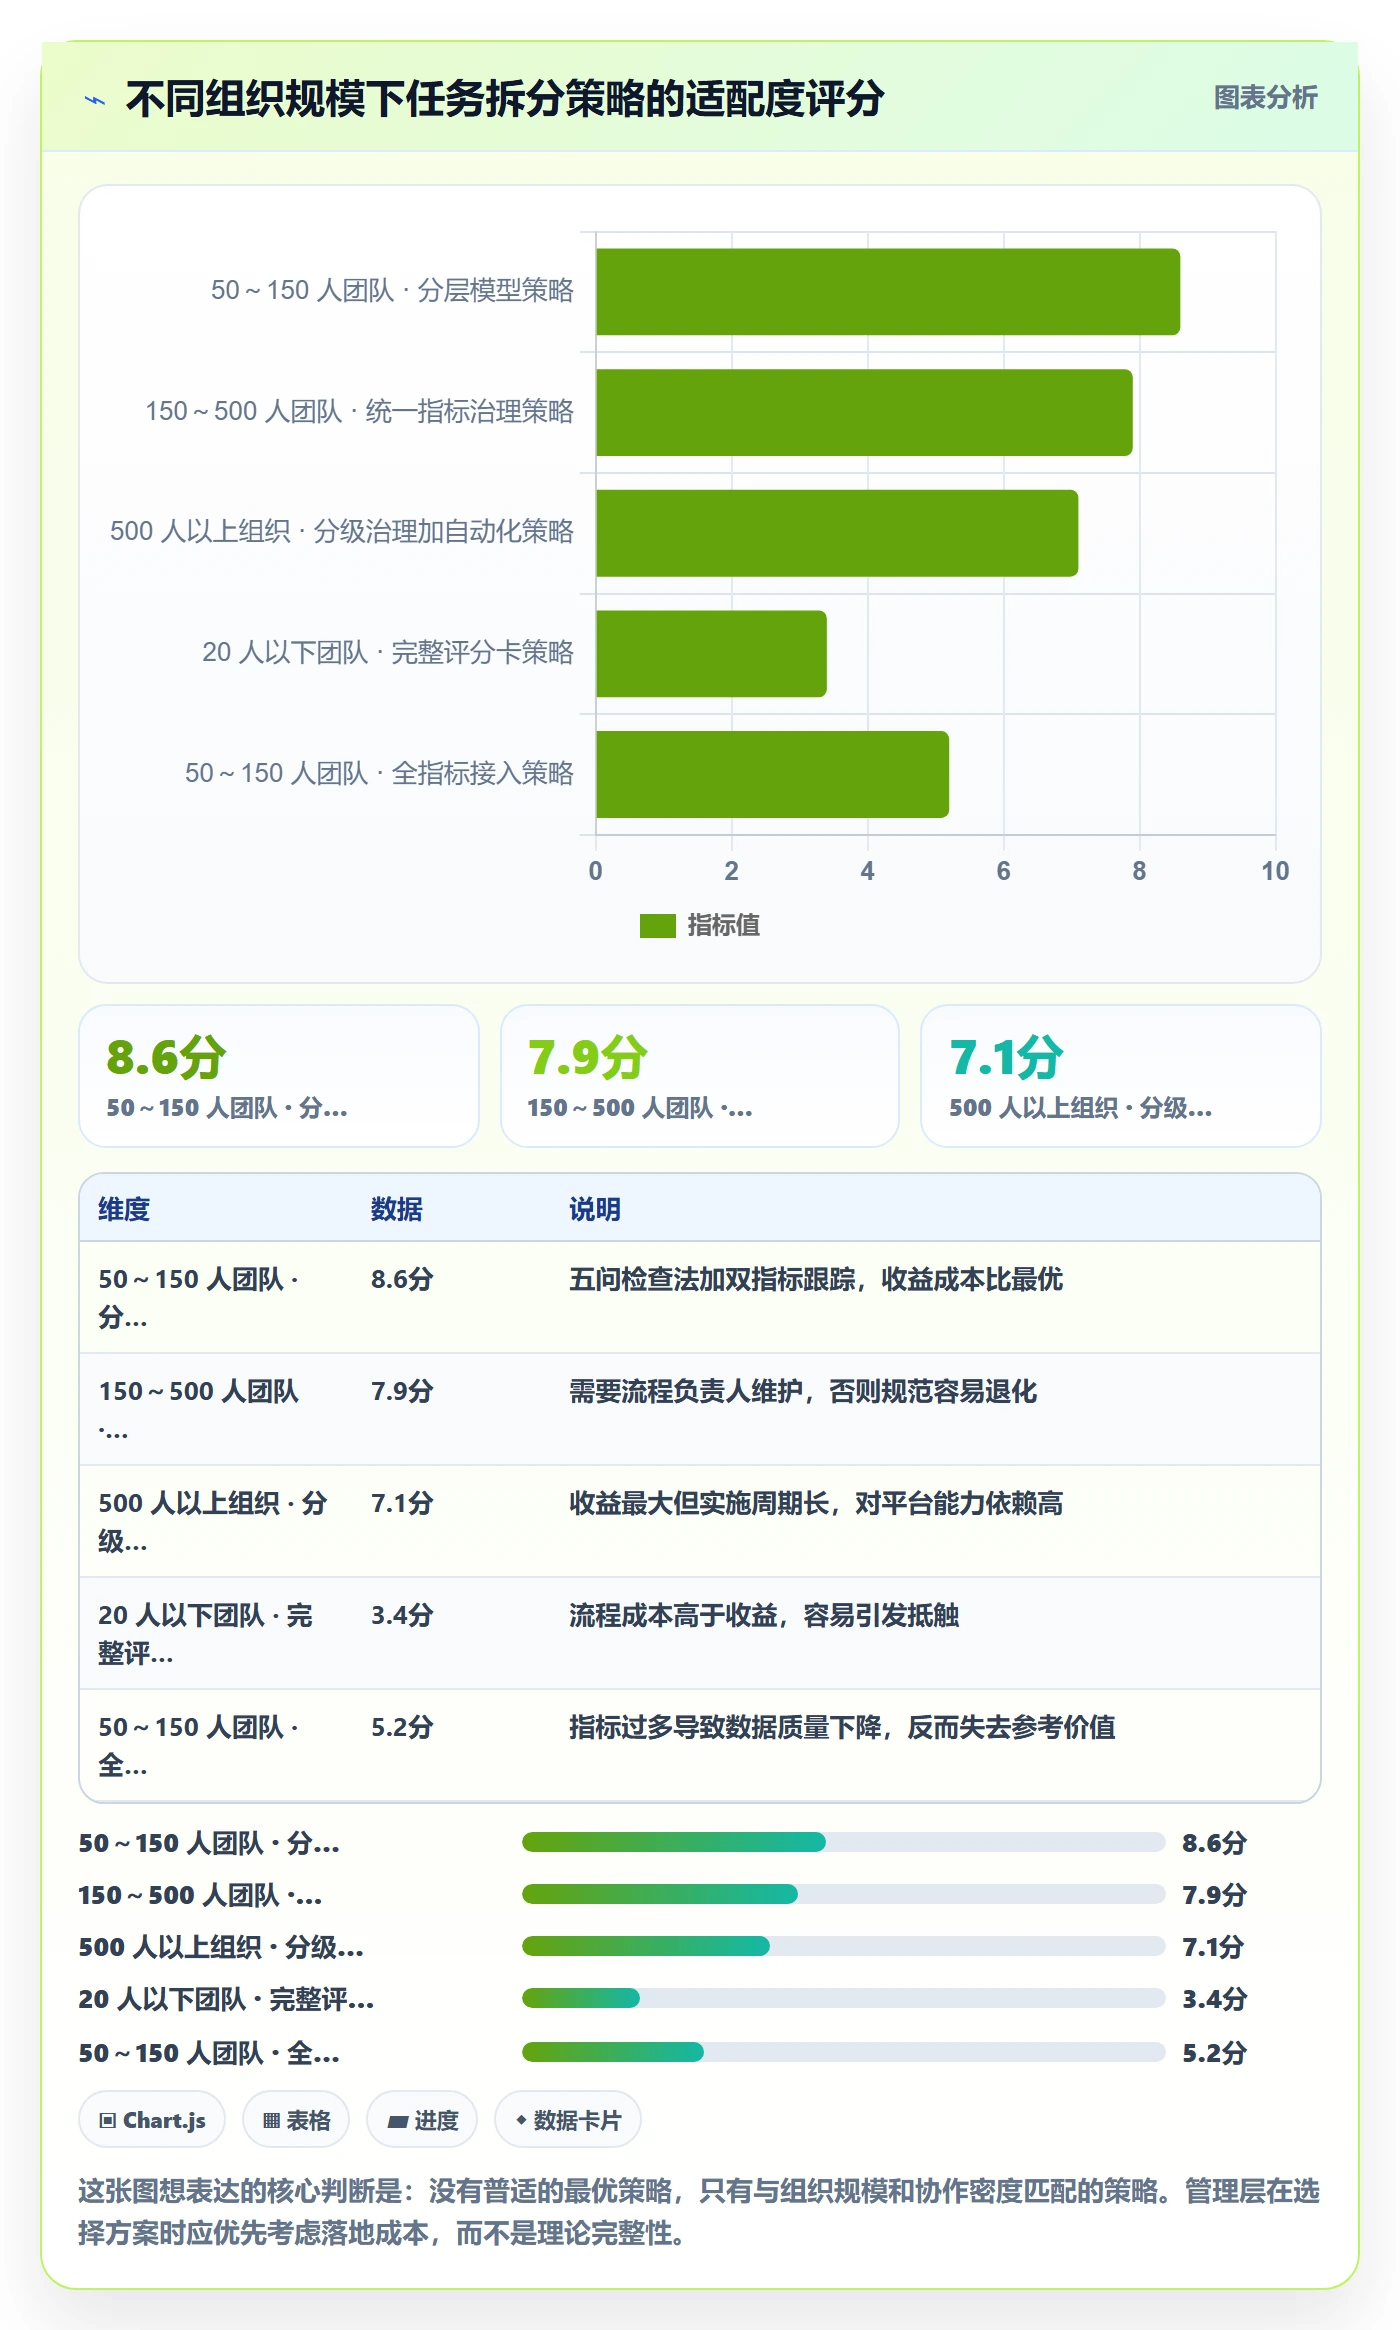1400x2330 pixels.
Task: Click the bar for 全指标接入策略
Action: (x=772, y=775)
